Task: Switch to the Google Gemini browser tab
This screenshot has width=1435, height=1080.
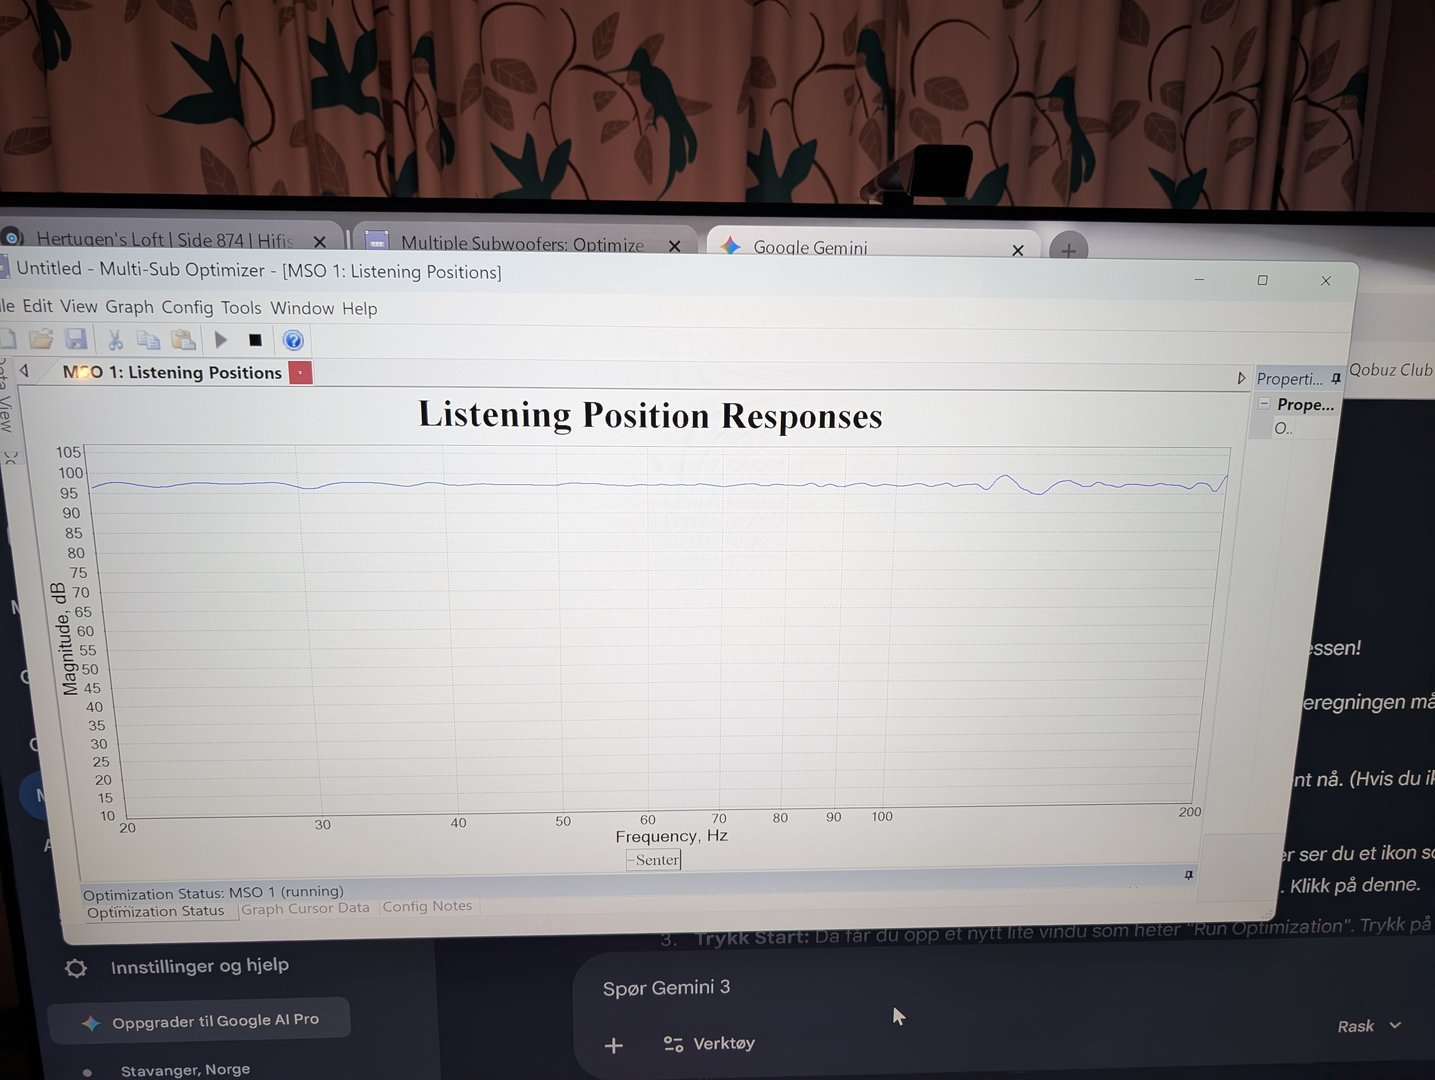Action: pyautogui.click(x=872, y=246)
